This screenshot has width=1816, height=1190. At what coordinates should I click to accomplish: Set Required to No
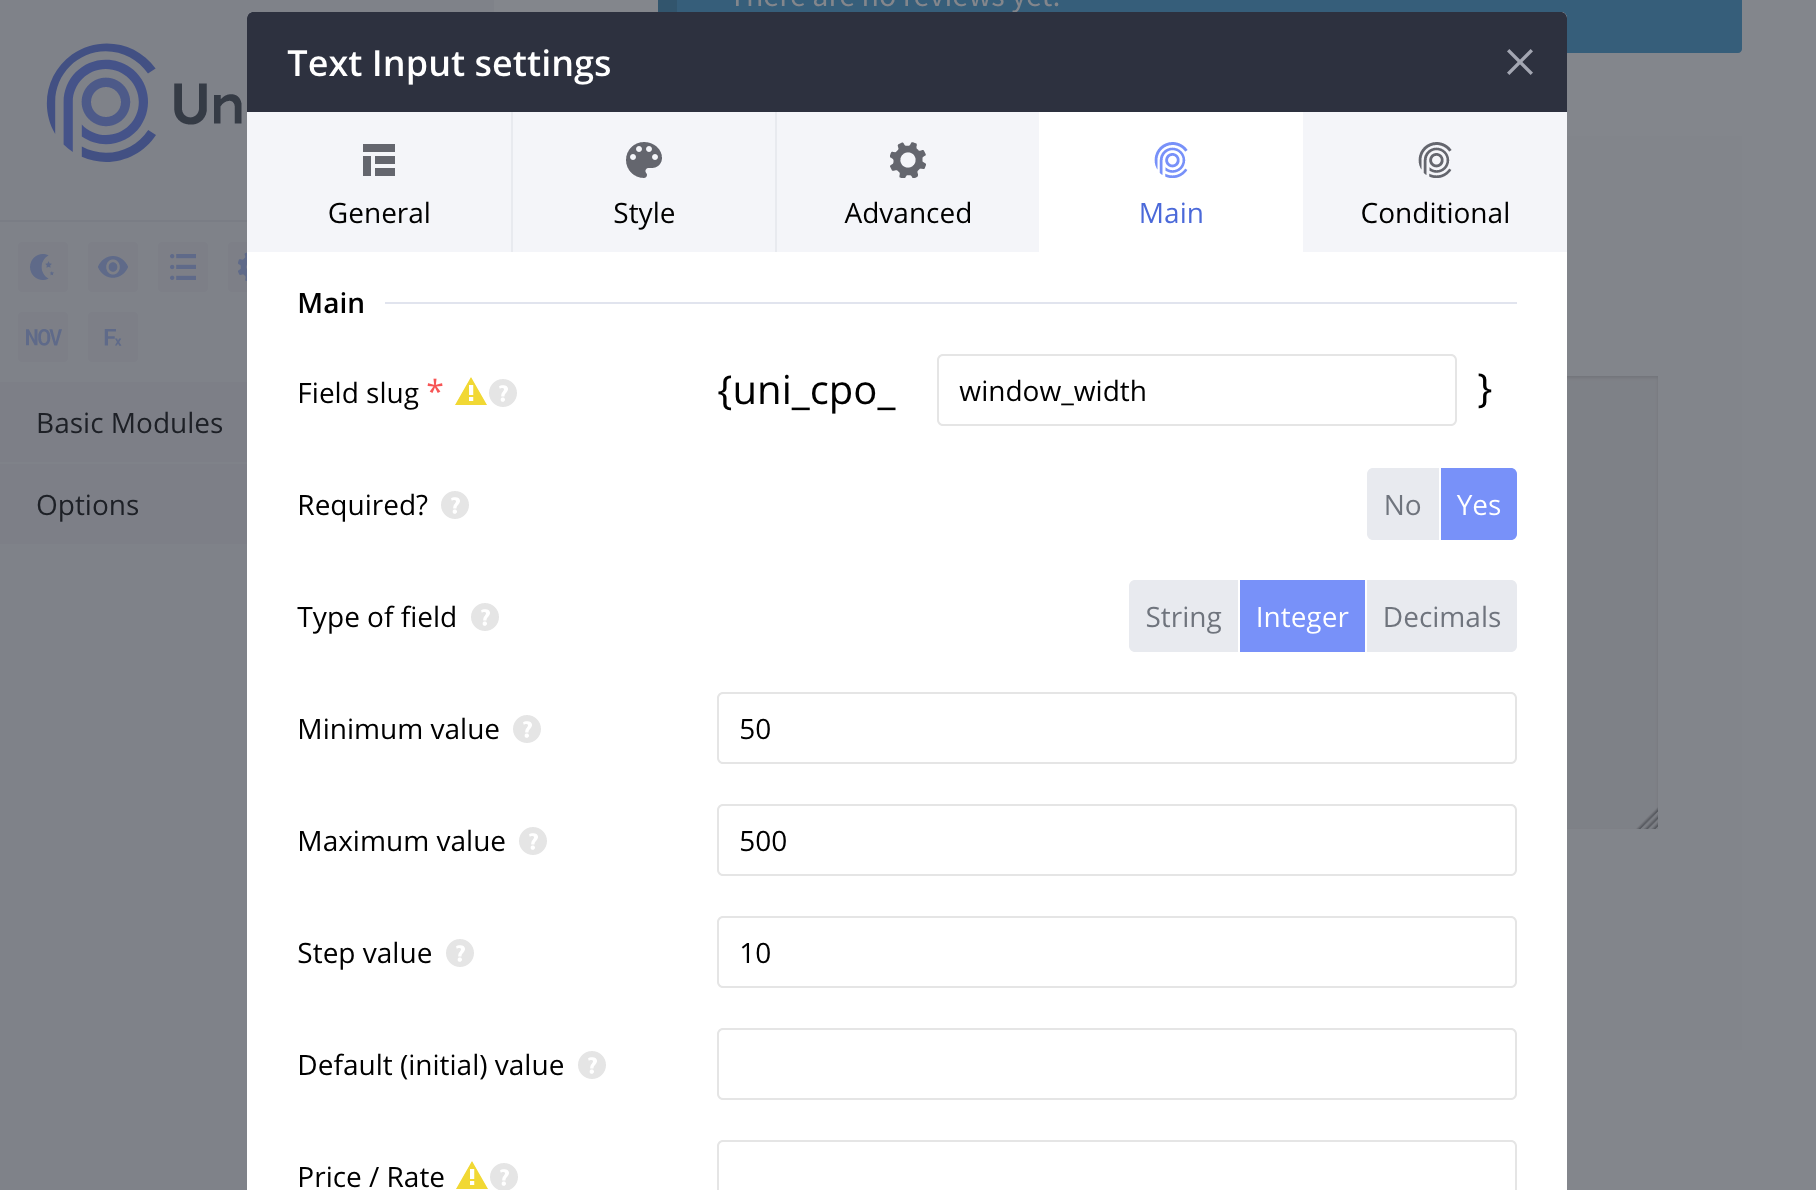pos(1402,505)
